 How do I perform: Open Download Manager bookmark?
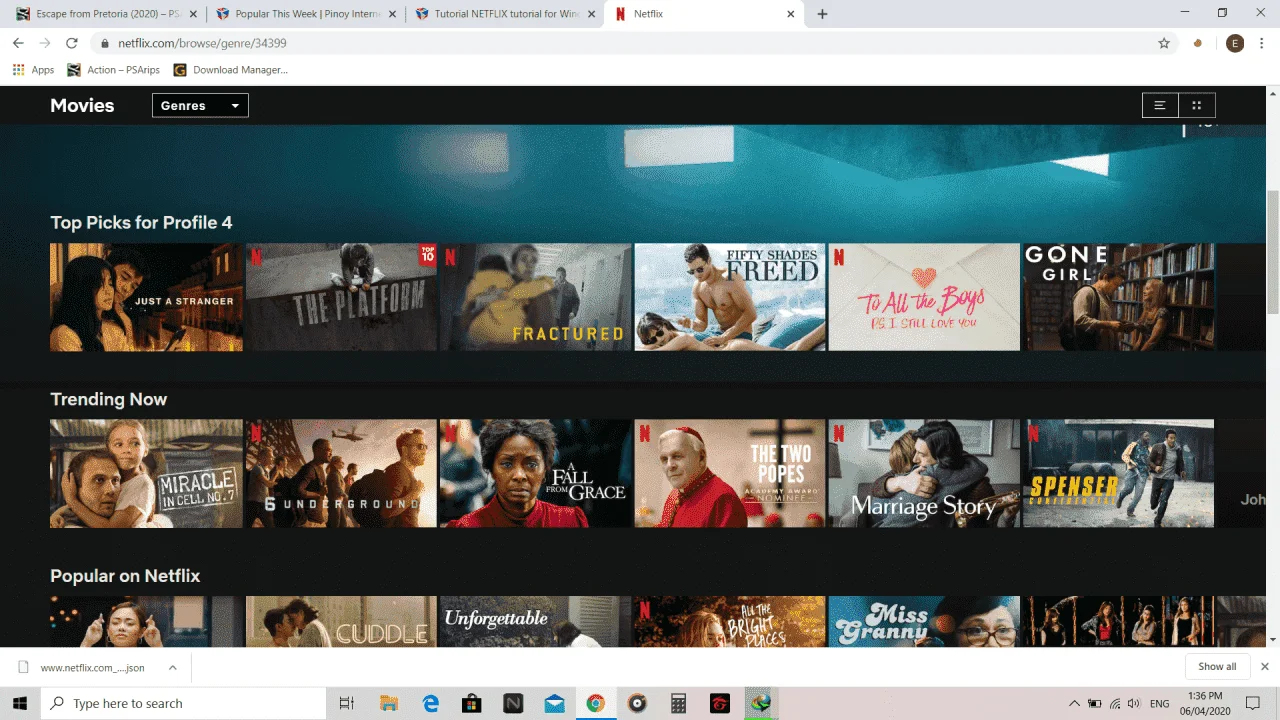(230, 70)
